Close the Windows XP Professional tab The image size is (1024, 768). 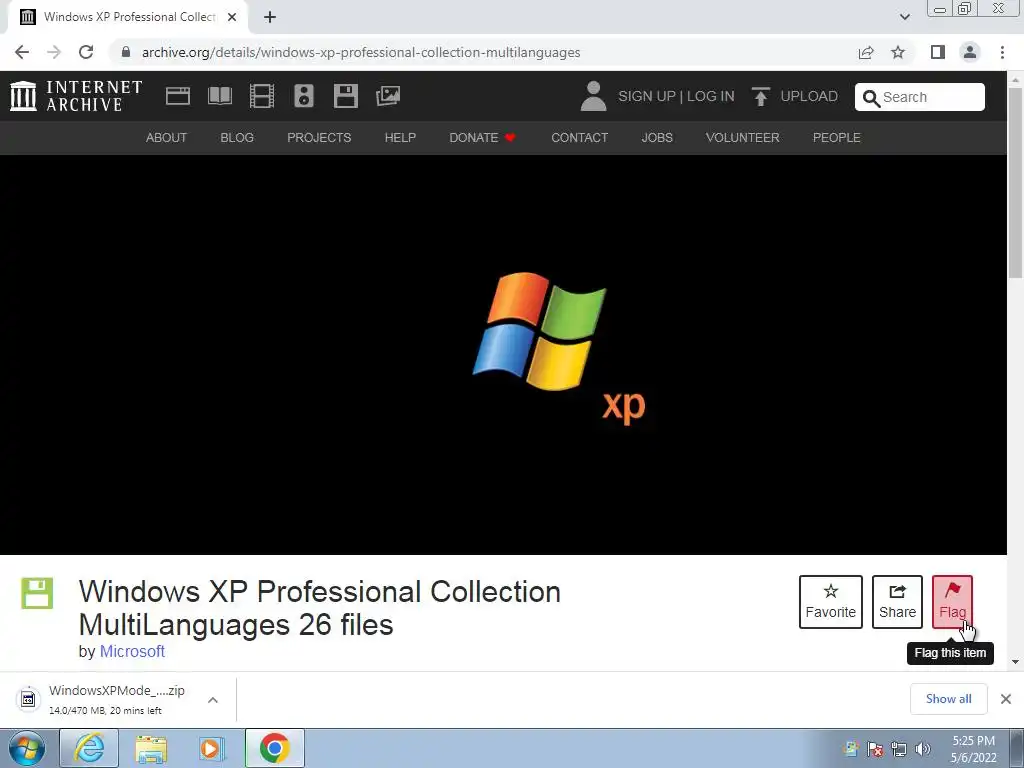tap(232, 17)
